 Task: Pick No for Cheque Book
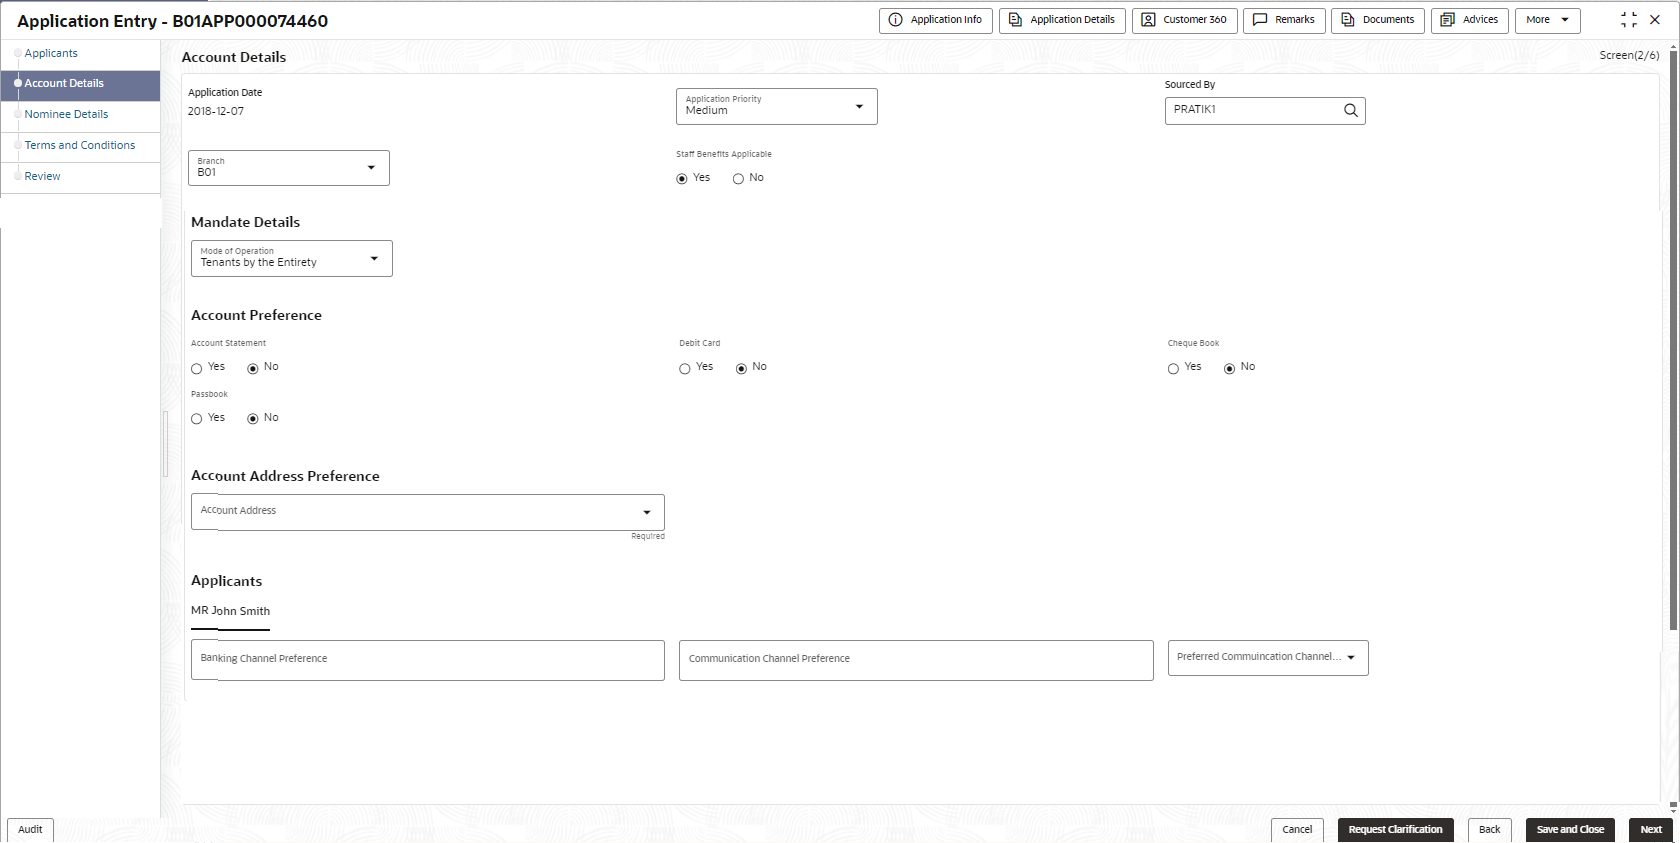(1229, 369)
